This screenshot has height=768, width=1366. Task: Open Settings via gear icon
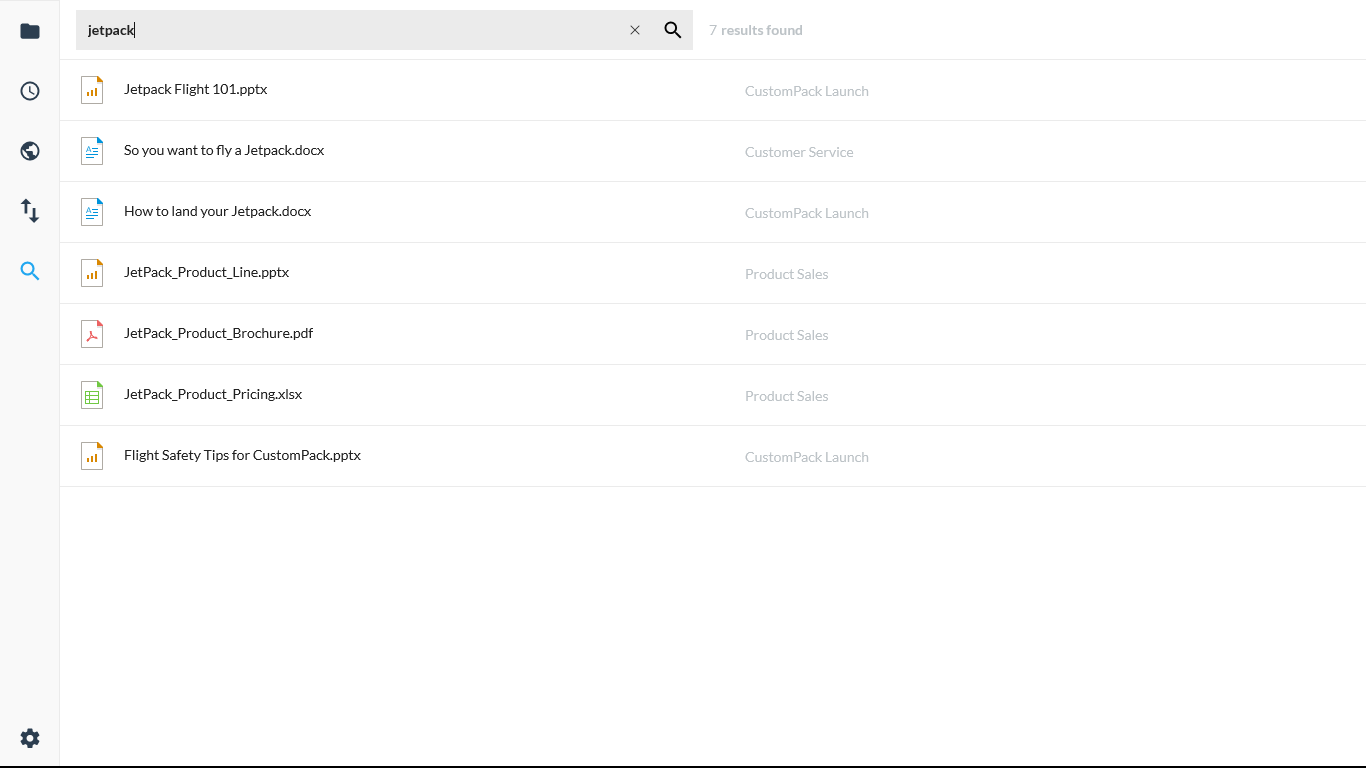29,738
